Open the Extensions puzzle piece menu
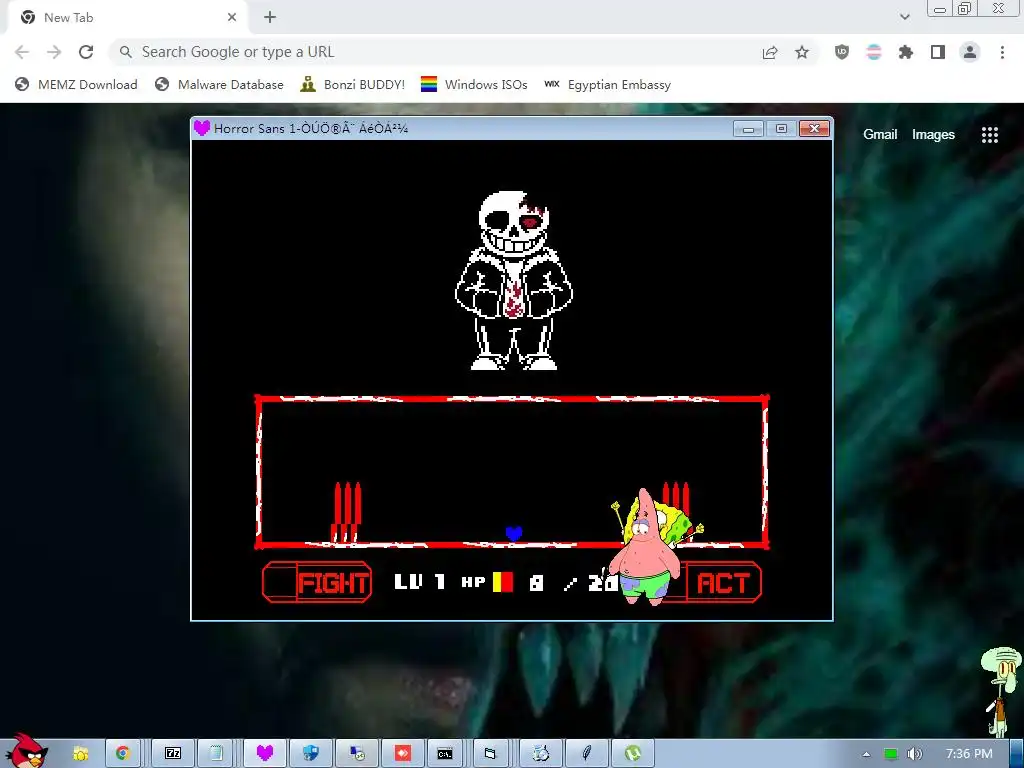The width and height of the screenshot is (1024, 768). (x=906, y=52)
